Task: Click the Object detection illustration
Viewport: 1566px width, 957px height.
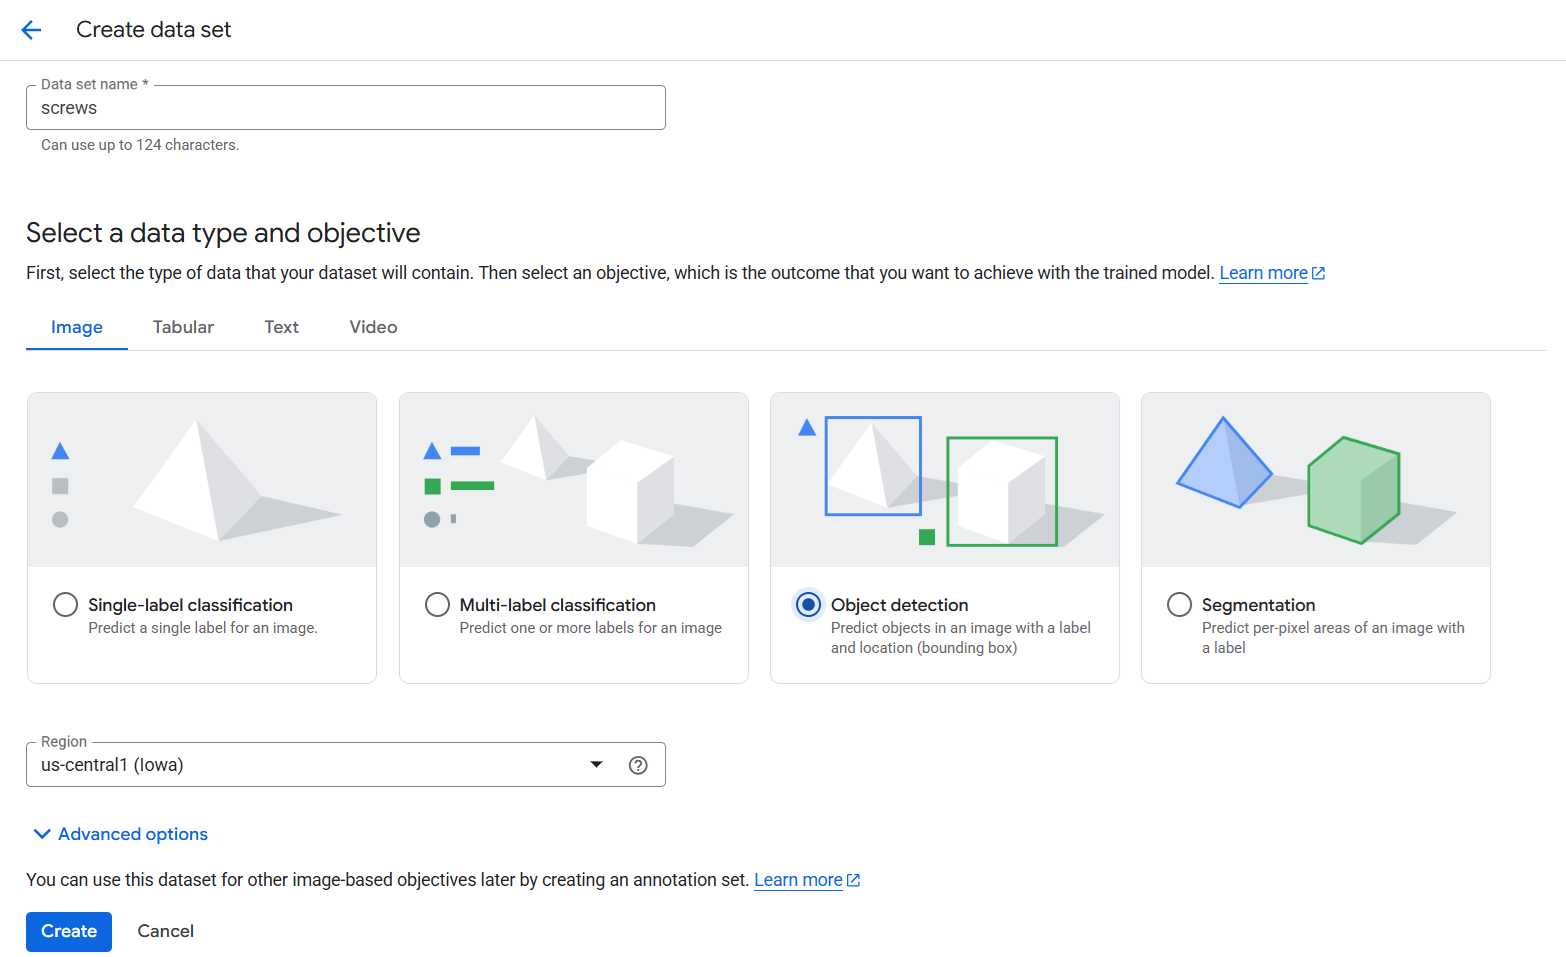Action: coord(945,480)
